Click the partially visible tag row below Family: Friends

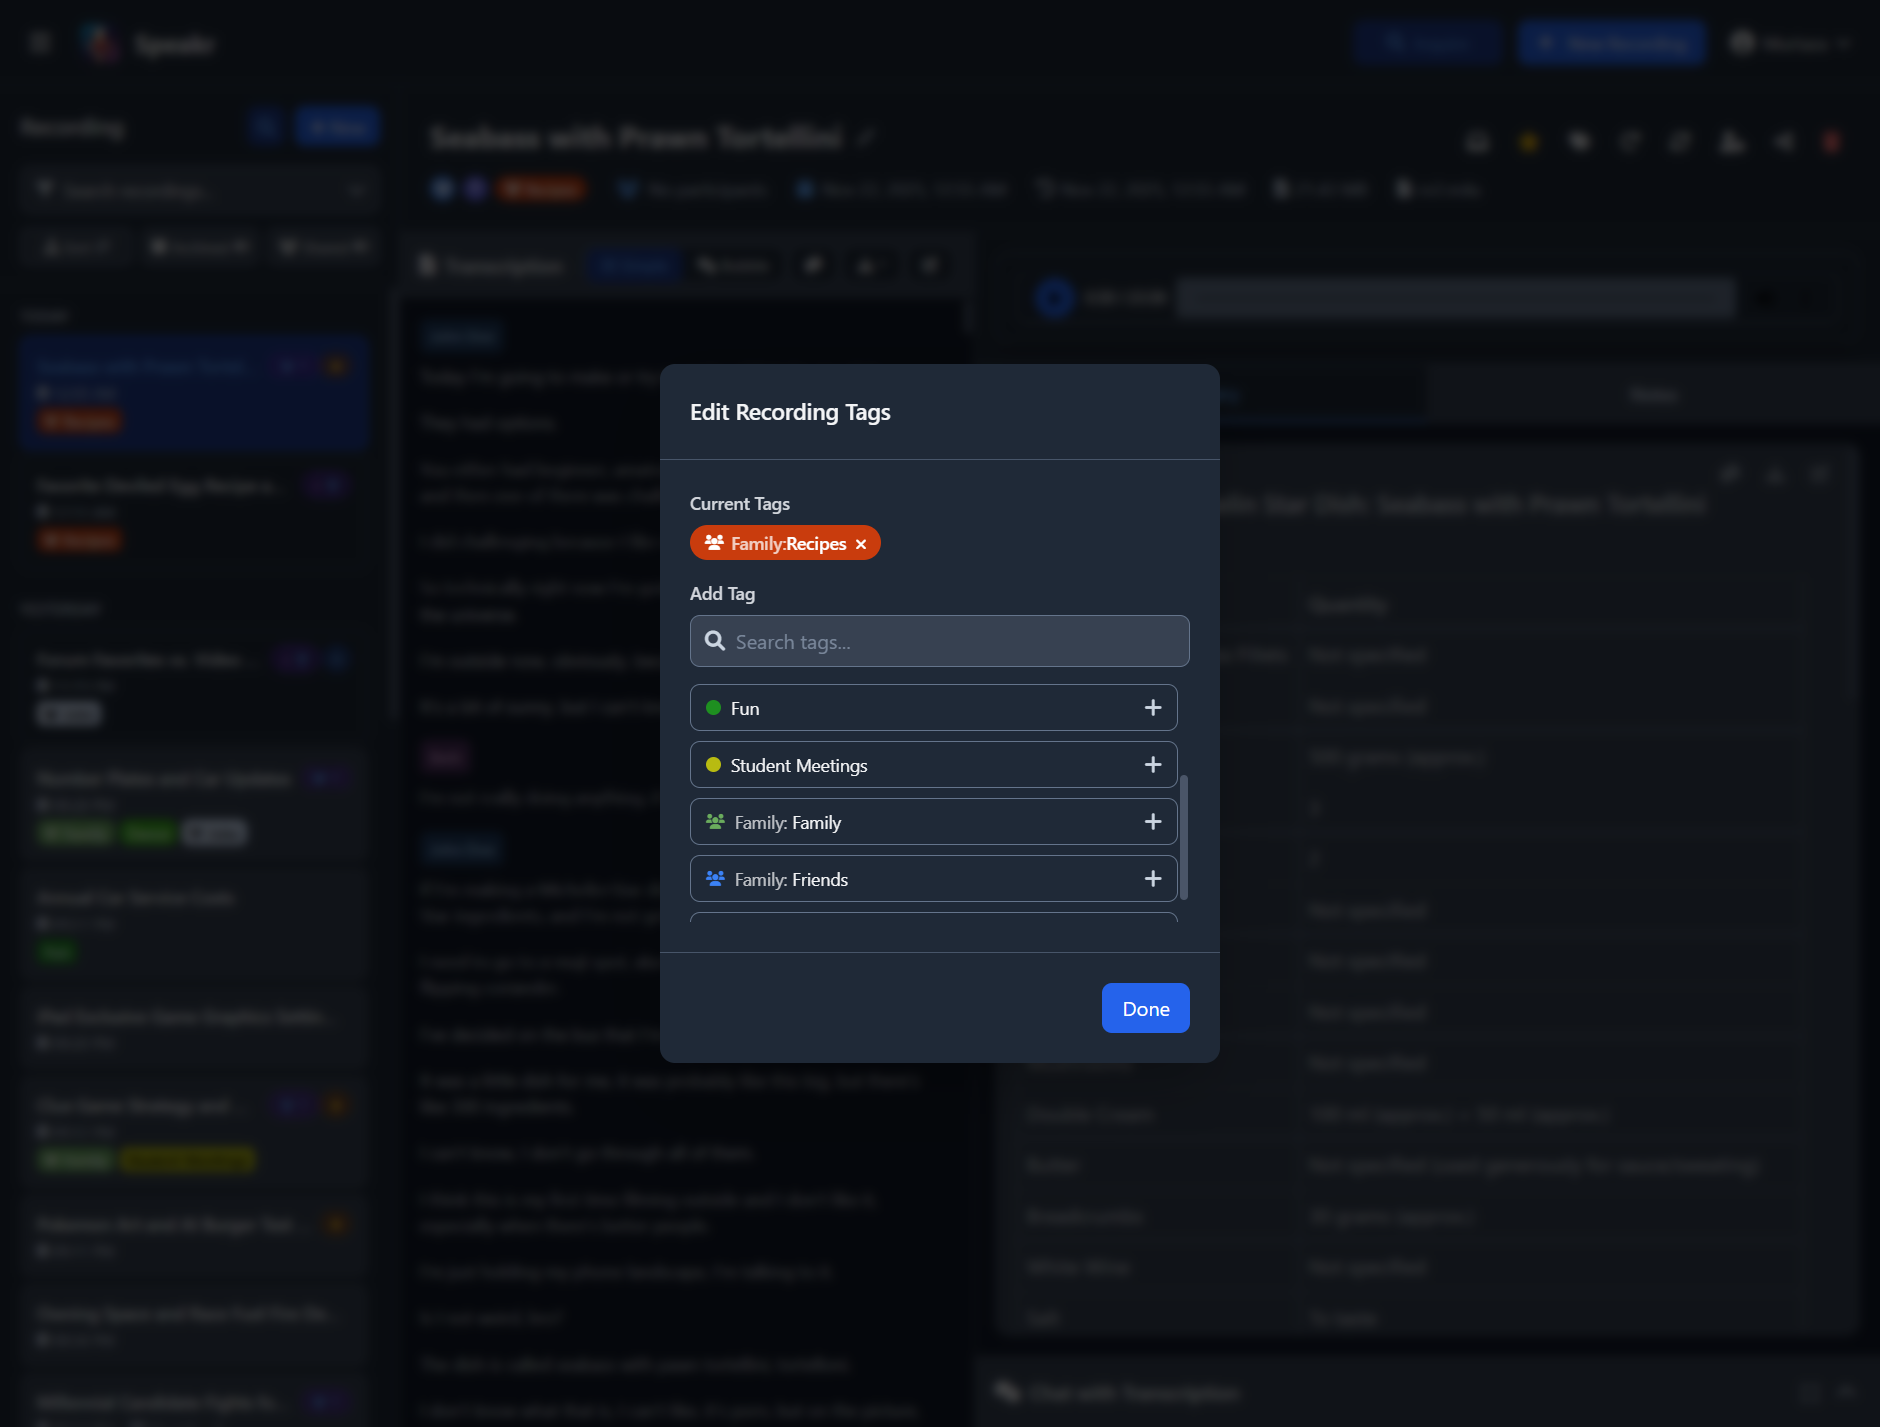933,916
